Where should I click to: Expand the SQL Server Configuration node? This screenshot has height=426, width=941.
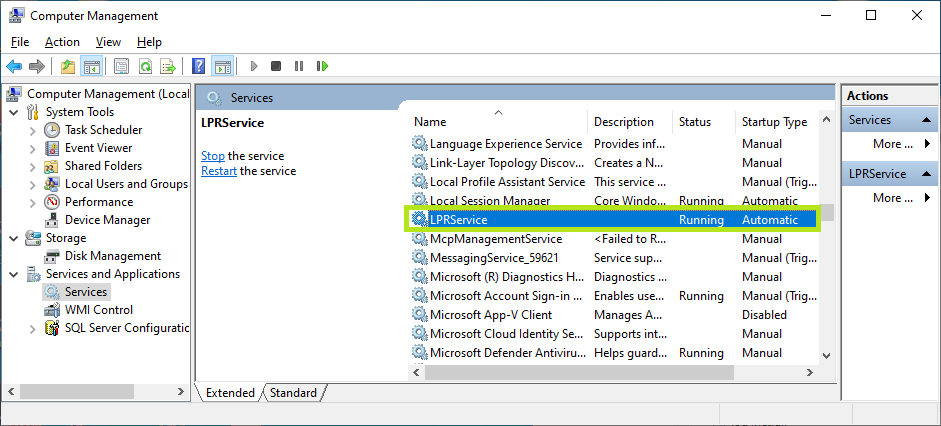33,328
